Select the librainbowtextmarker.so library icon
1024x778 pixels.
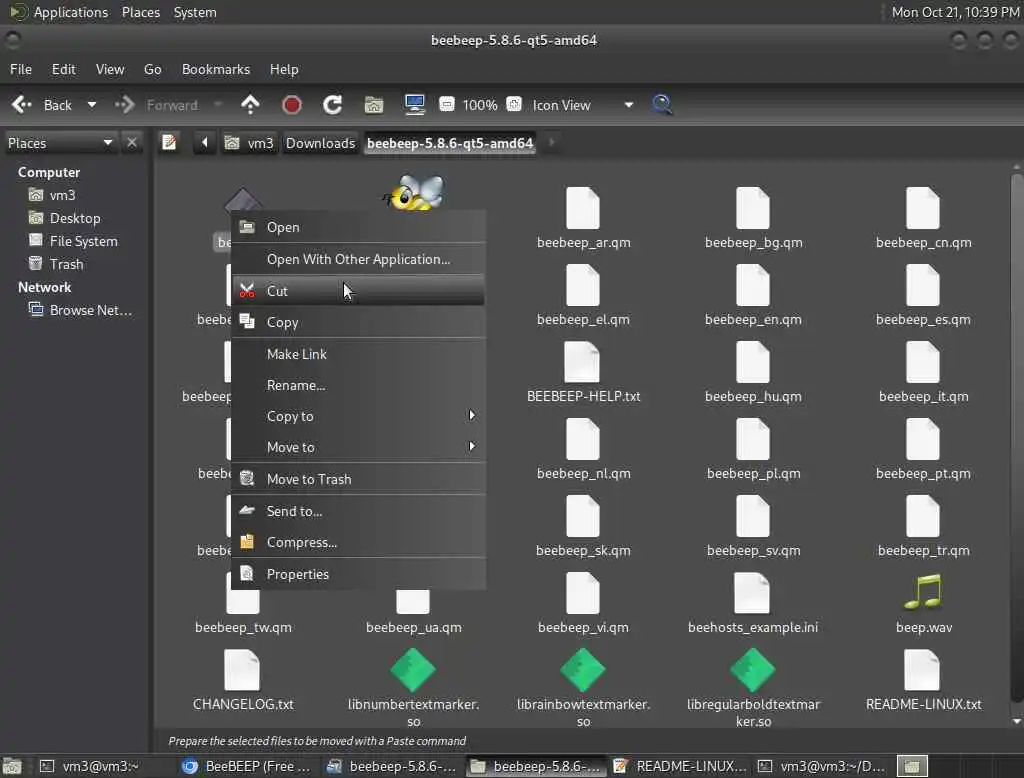pyautogui.click(x=583, y=670)
